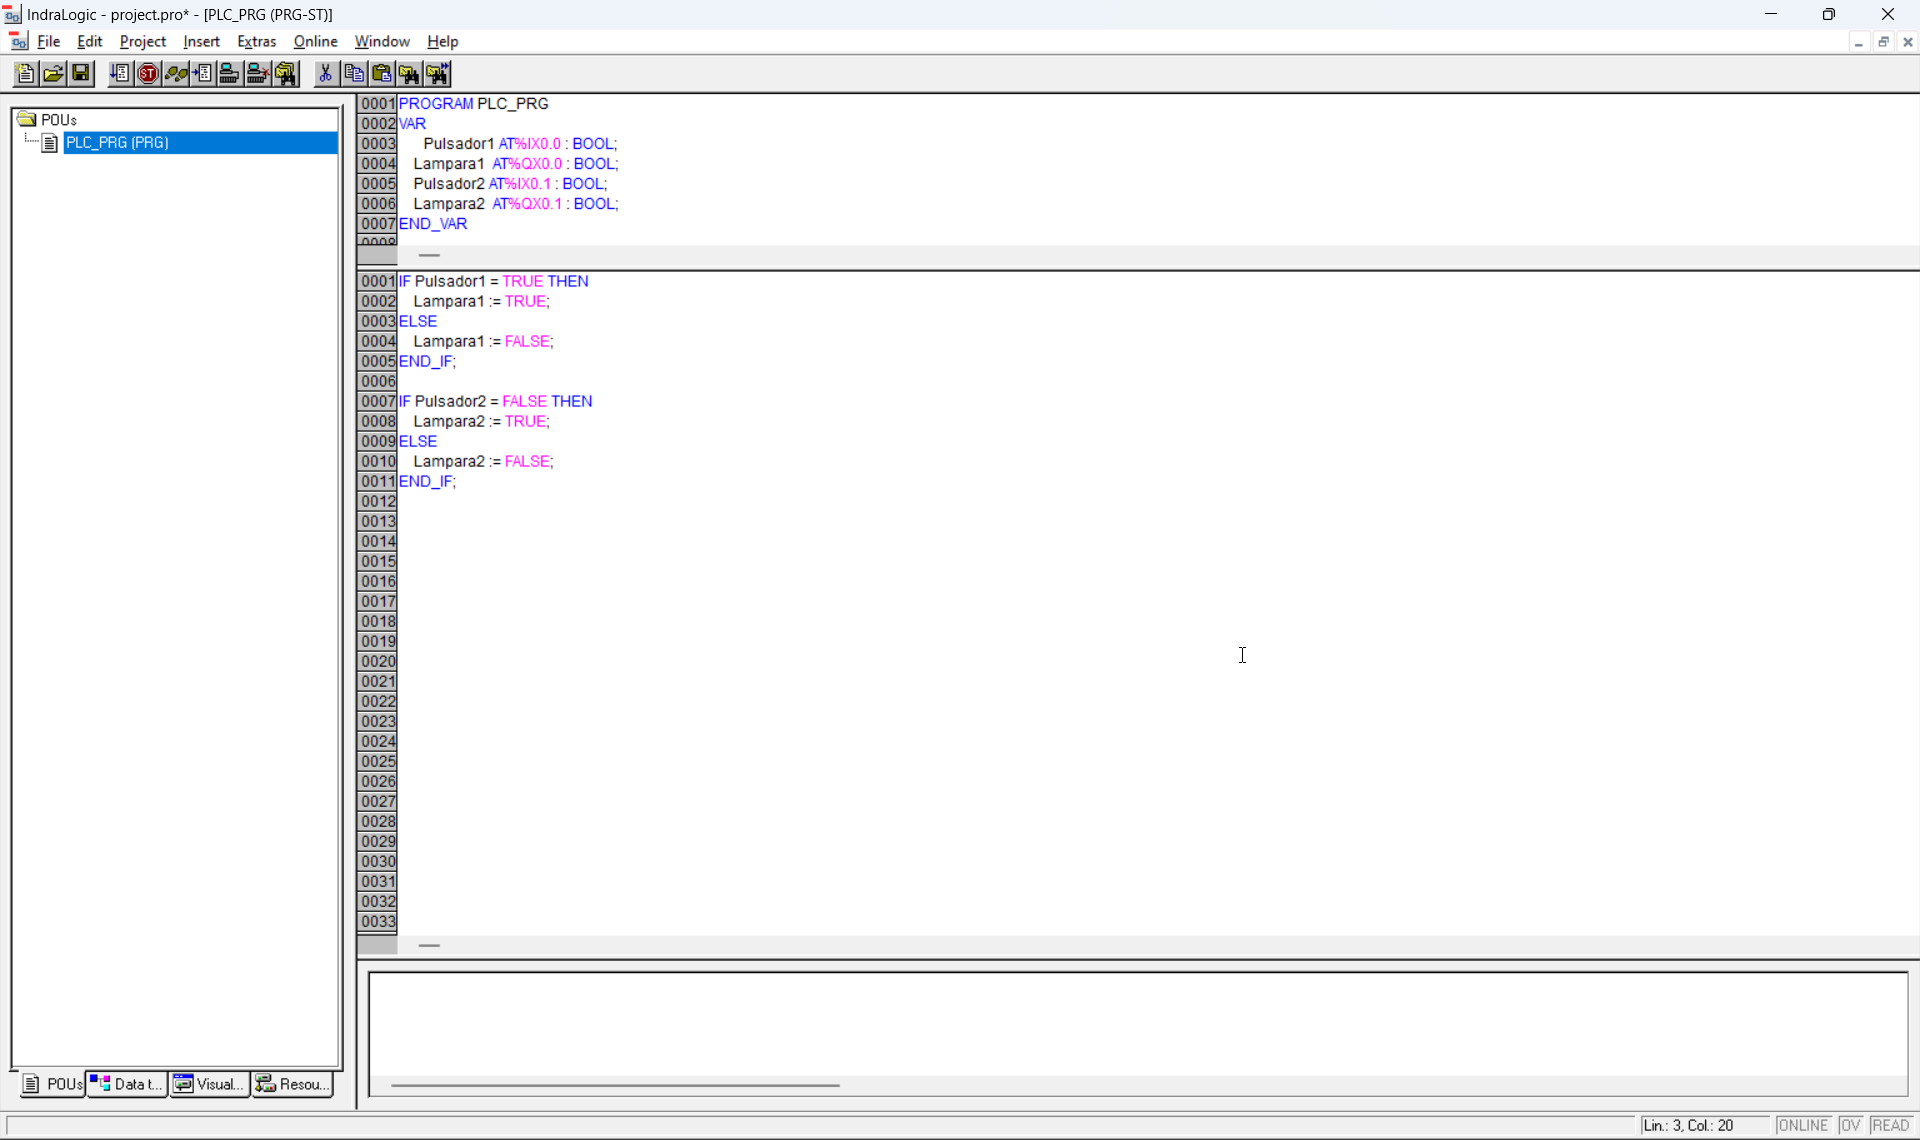Screen dimensions: 1920x1140
Task: Open the Data t... tab
Action: (126, 1084)
